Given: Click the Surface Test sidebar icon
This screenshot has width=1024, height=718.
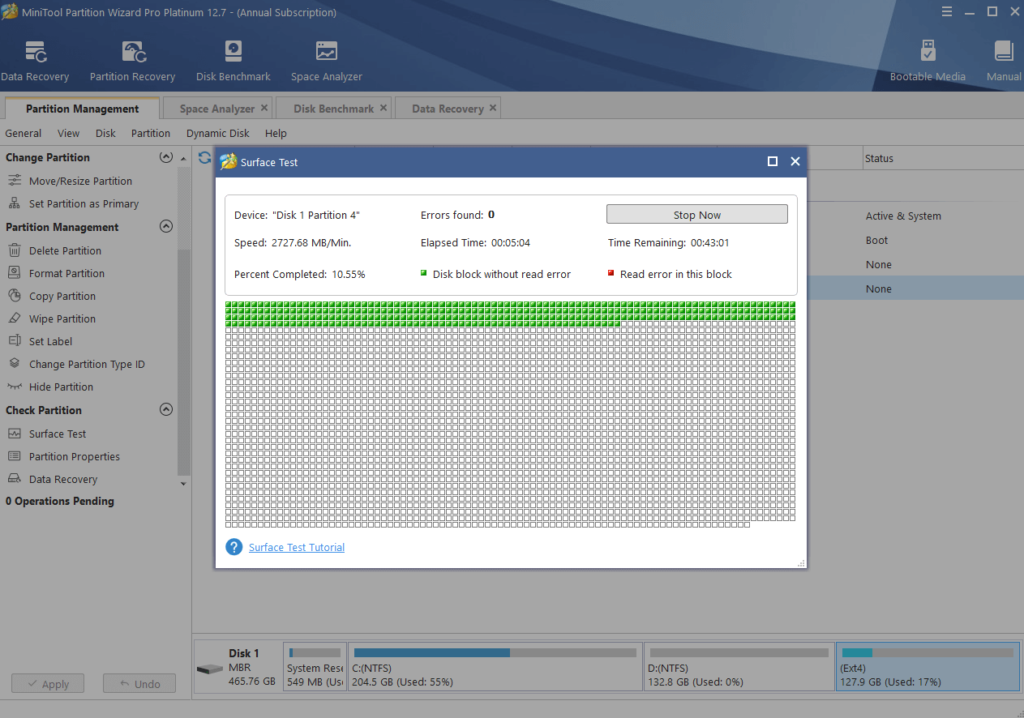Looking at the screenshot, I should [14, 433].
